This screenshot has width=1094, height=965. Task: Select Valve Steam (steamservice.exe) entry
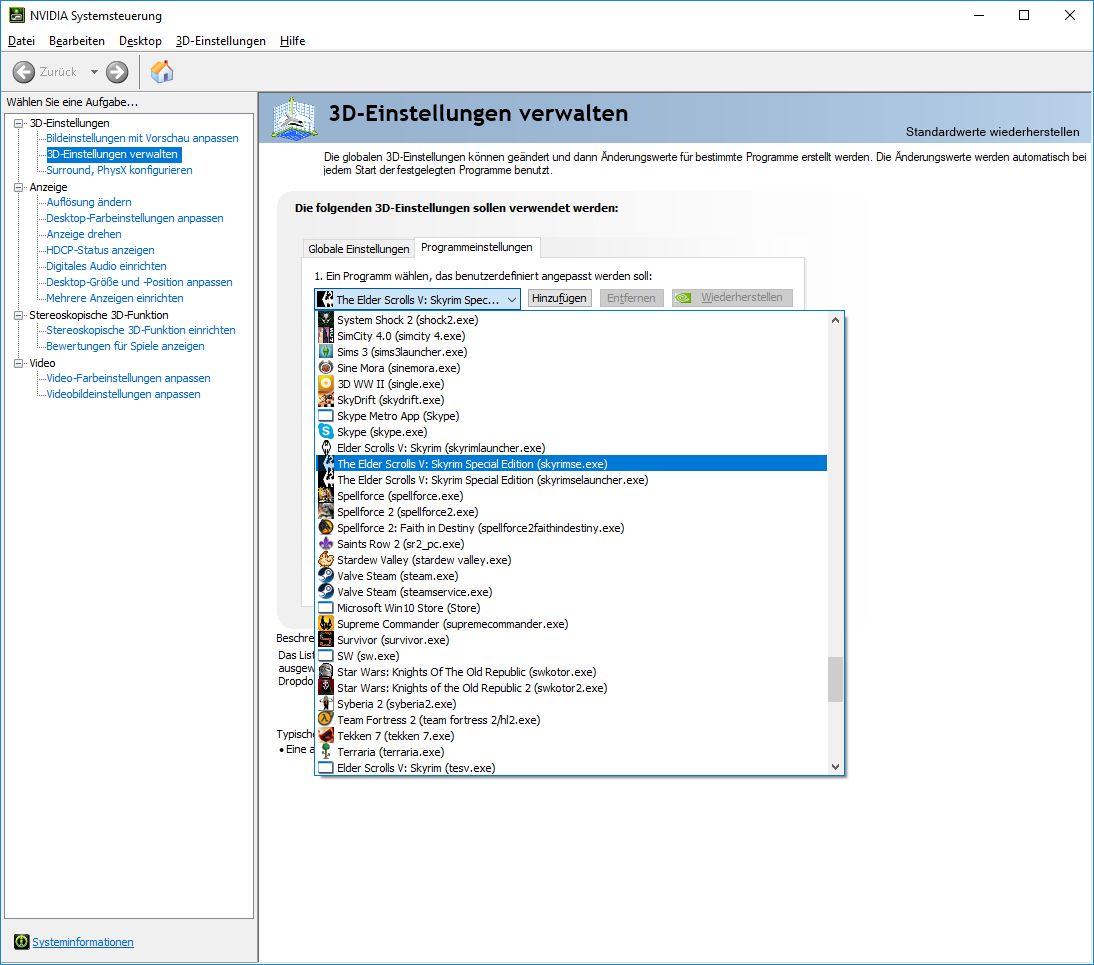[x=572, y=592]
